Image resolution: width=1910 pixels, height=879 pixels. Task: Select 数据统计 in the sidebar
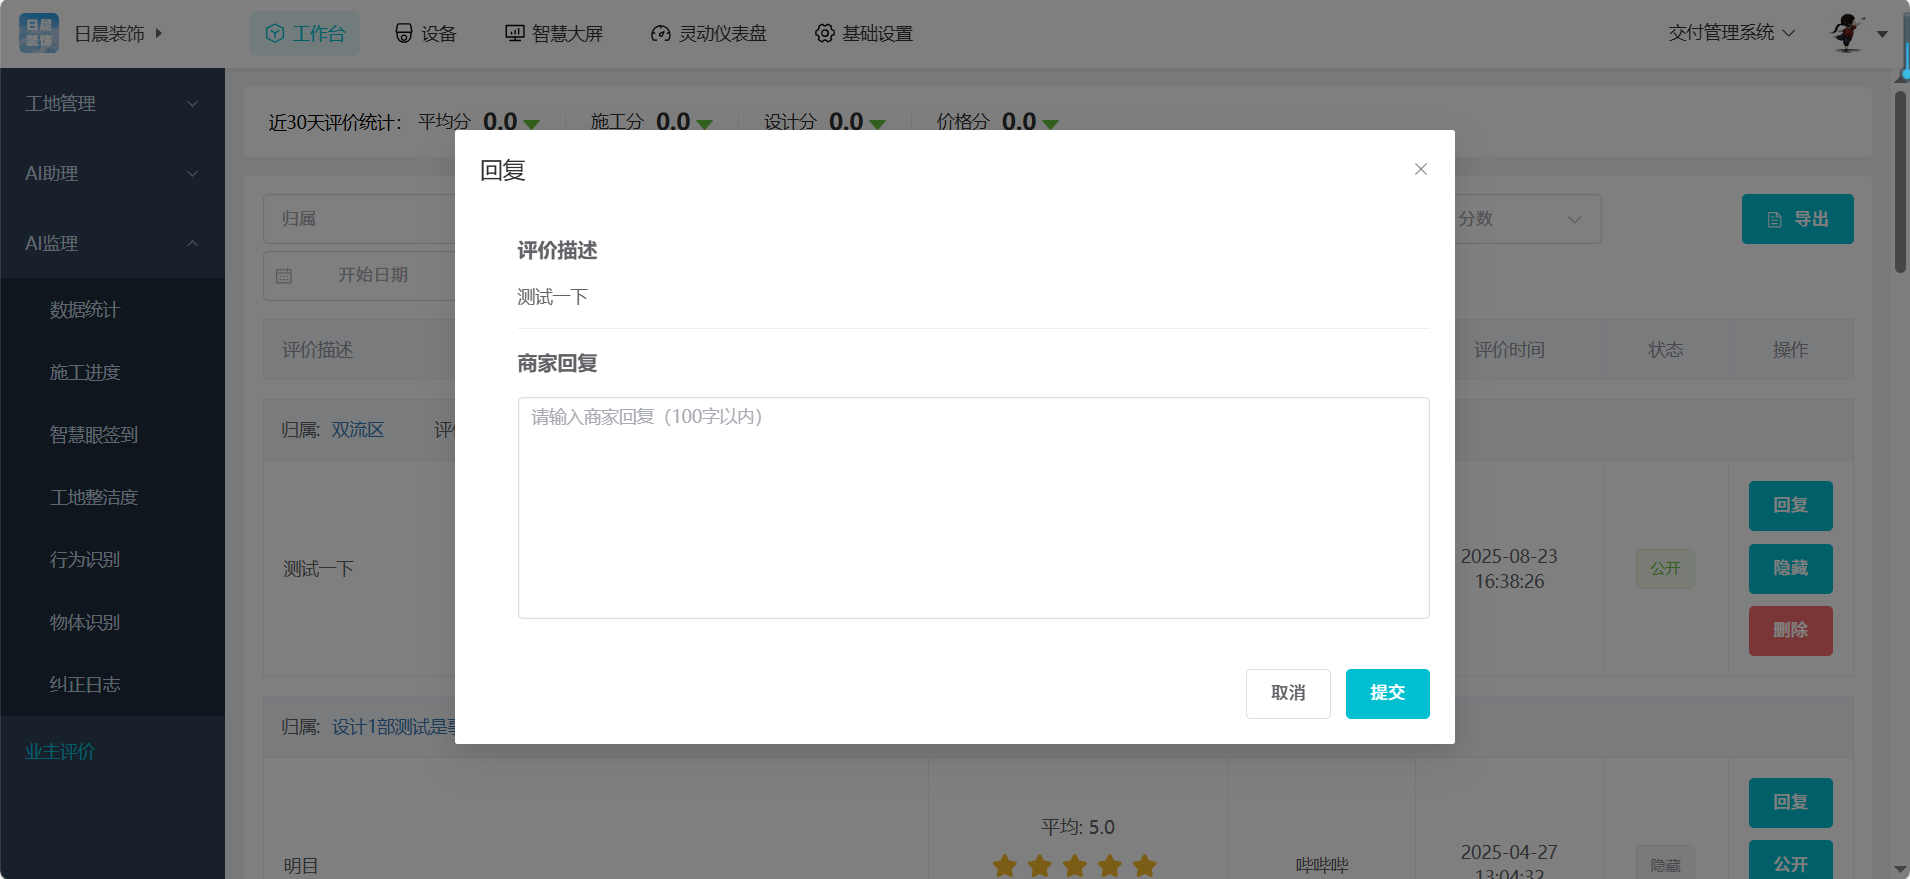coord(85,310)
